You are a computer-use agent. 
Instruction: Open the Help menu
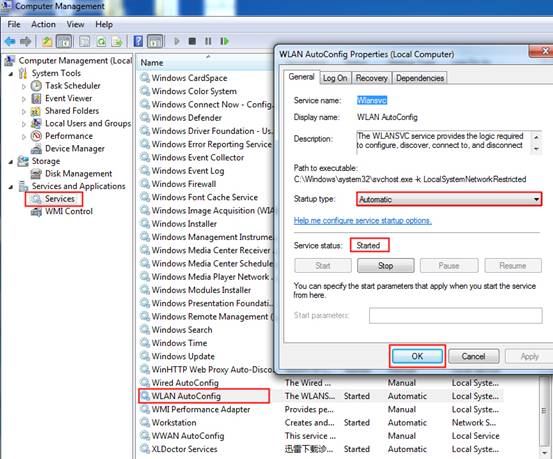click(x=104, y=24)
